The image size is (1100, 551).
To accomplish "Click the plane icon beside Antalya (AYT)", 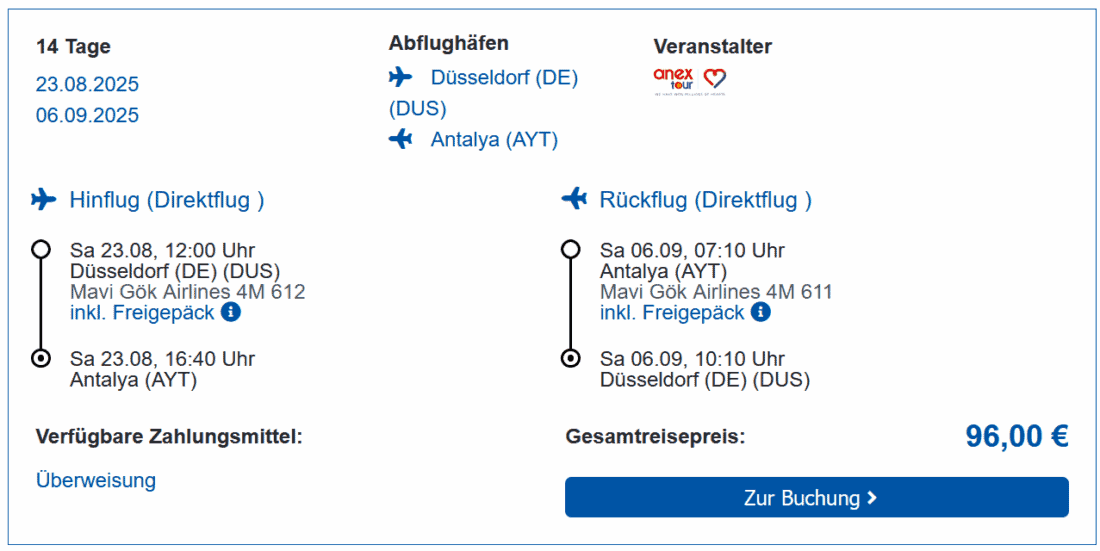I will point(401,140).
